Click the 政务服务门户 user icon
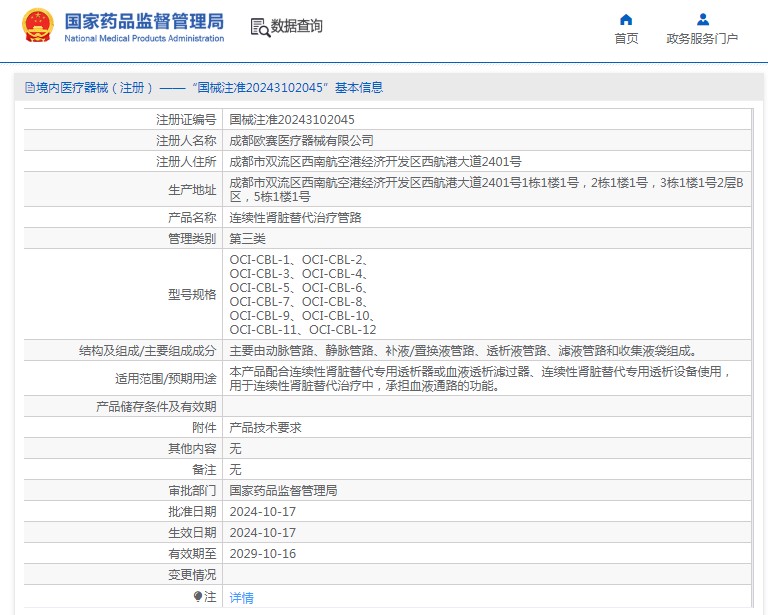The image size is (768, 615). coord(703,20)
